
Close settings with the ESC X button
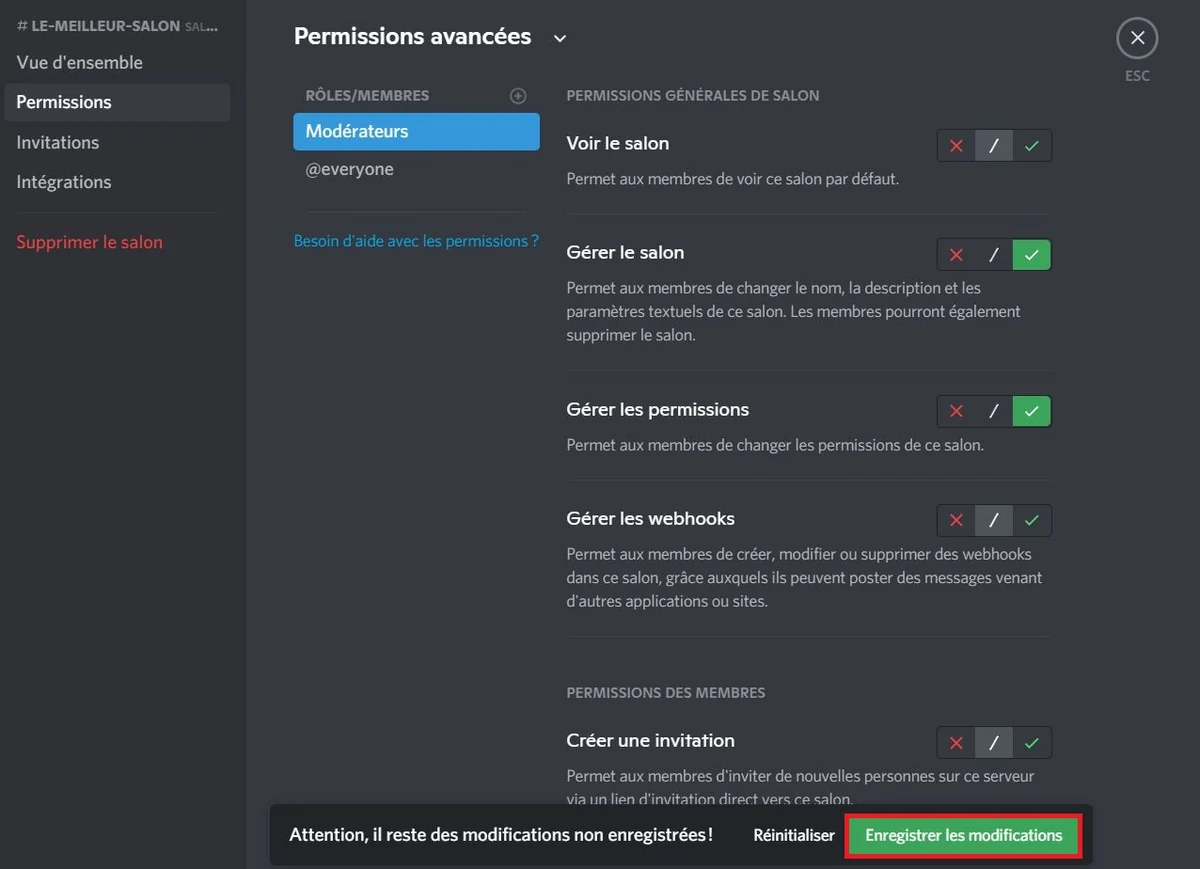1137,39
